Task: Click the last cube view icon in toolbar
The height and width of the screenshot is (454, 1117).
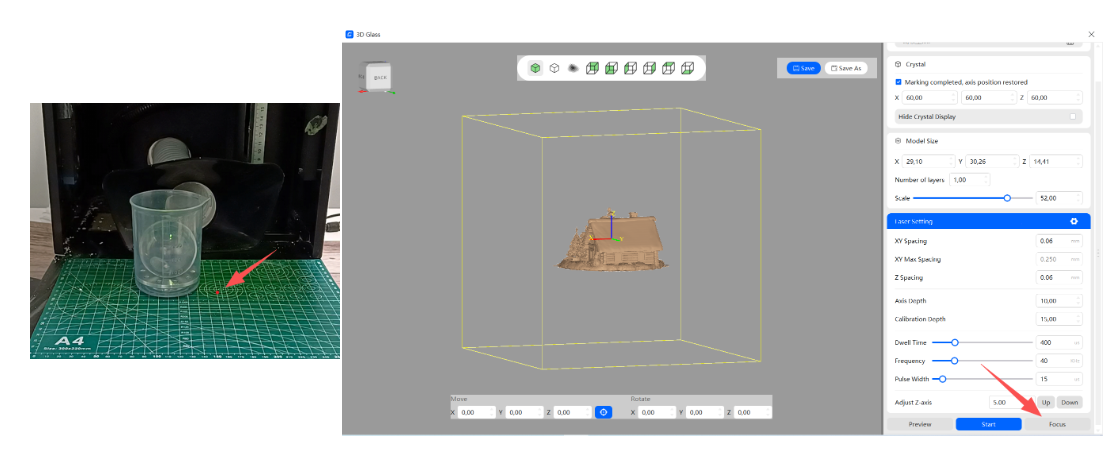Action: (x=687, y=68)
